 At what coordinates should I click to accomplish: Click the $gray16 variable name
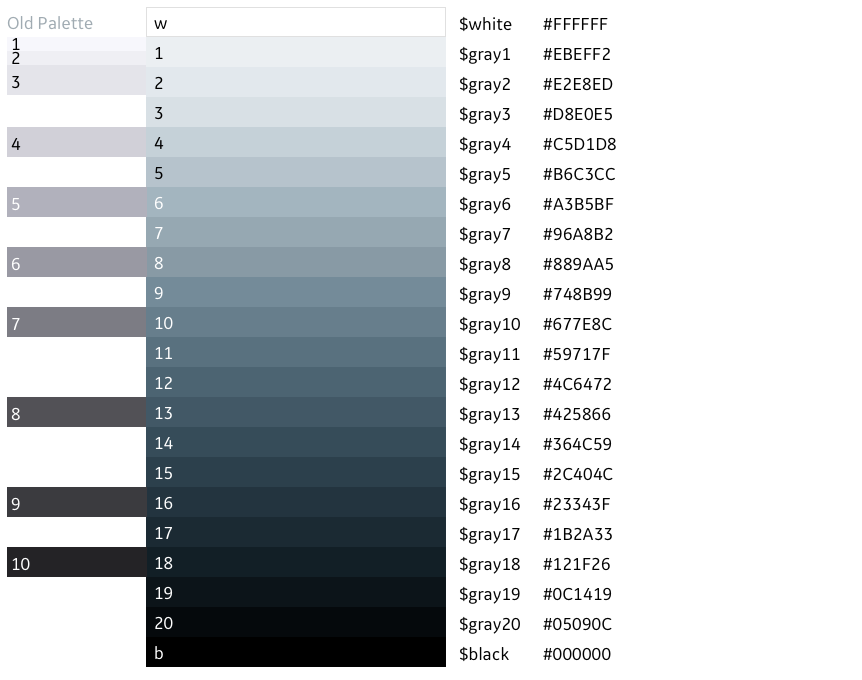point(490,504)
